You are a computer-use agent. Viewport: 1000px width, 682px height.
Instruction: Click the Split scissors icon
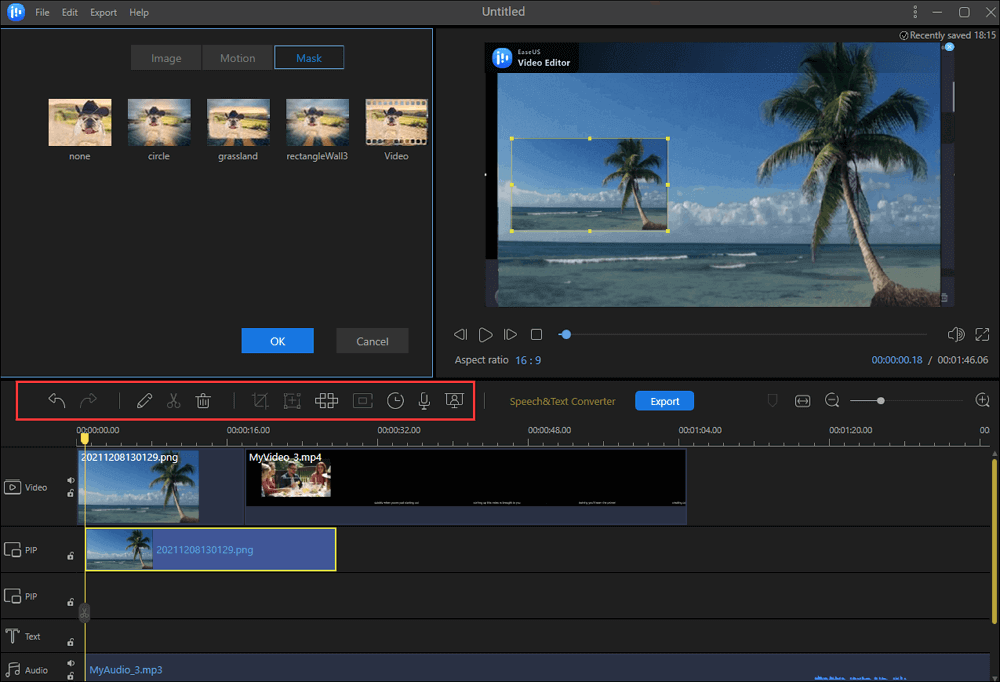pyautogui.click(x=173, y=401)
